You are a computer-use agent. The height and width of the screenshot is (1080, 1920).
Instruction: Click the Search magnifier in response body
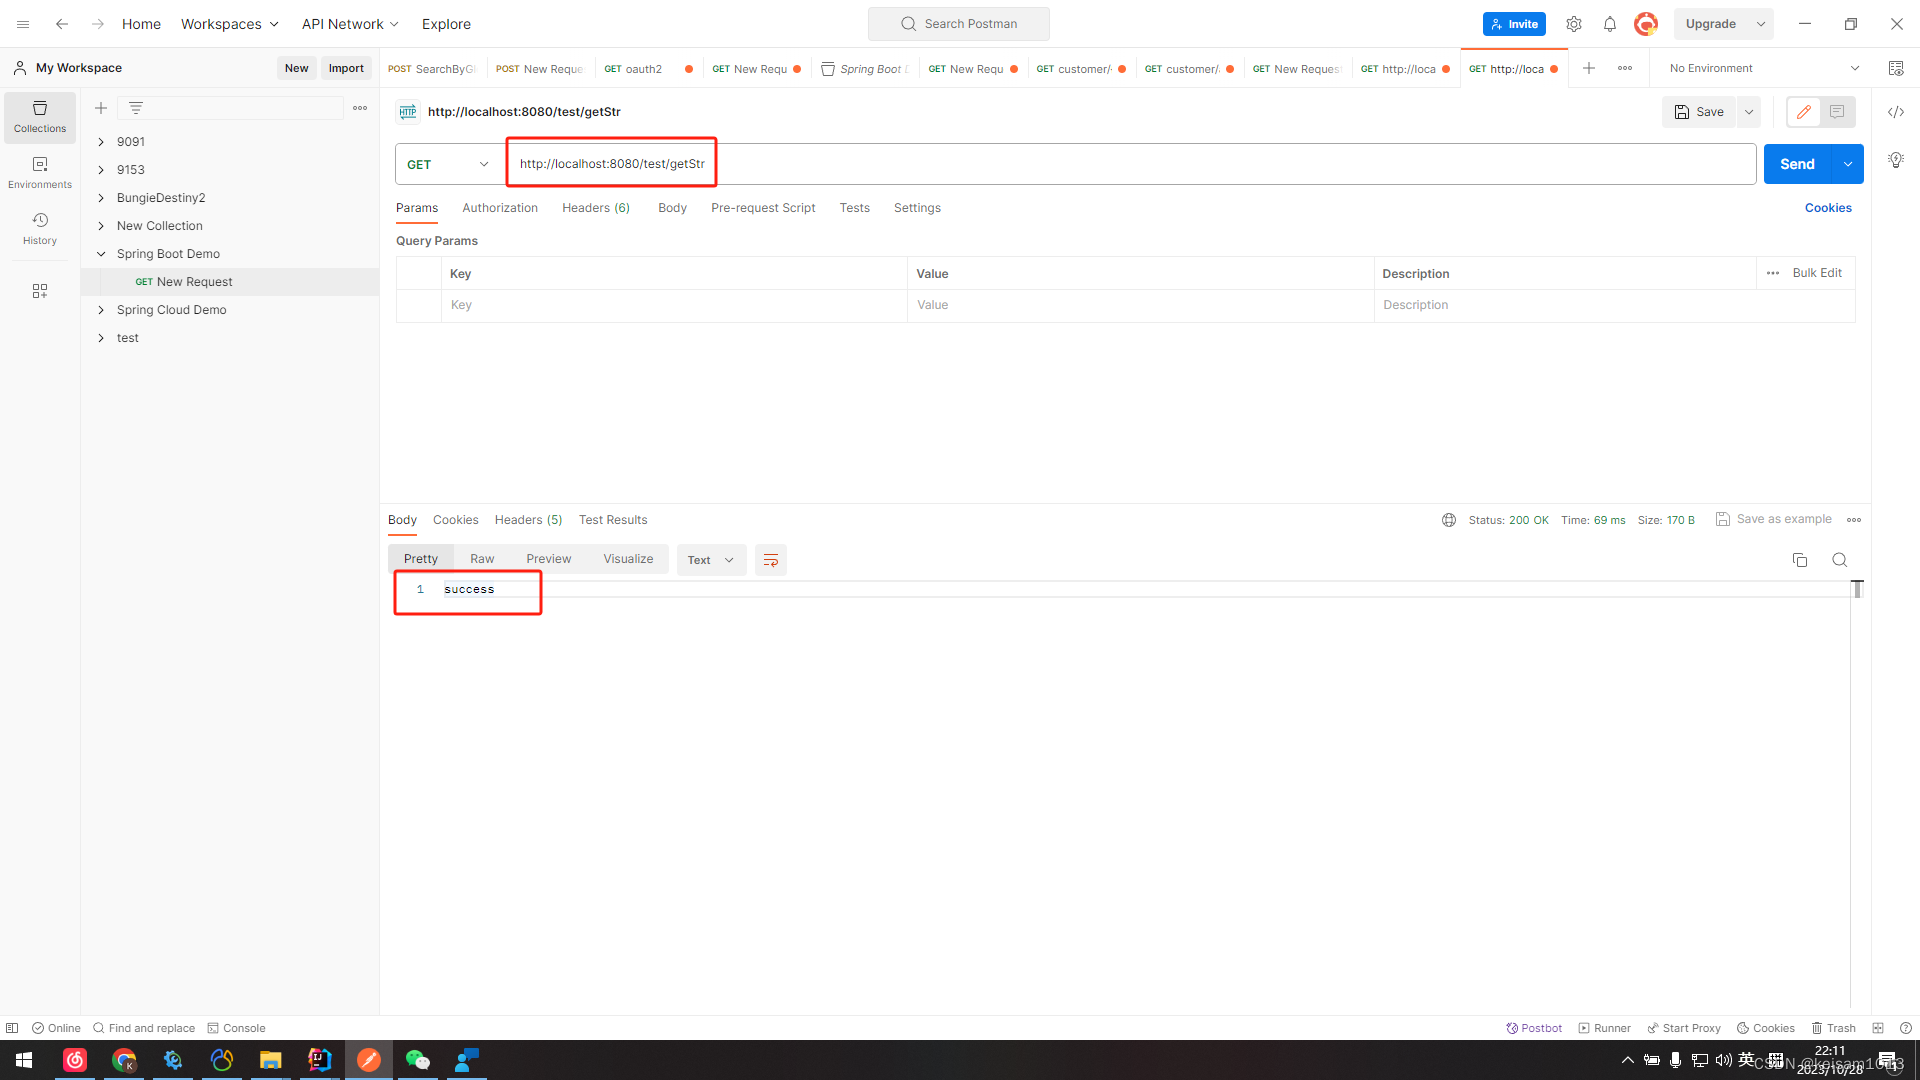pyautogui.click(x=1840, y=559)
